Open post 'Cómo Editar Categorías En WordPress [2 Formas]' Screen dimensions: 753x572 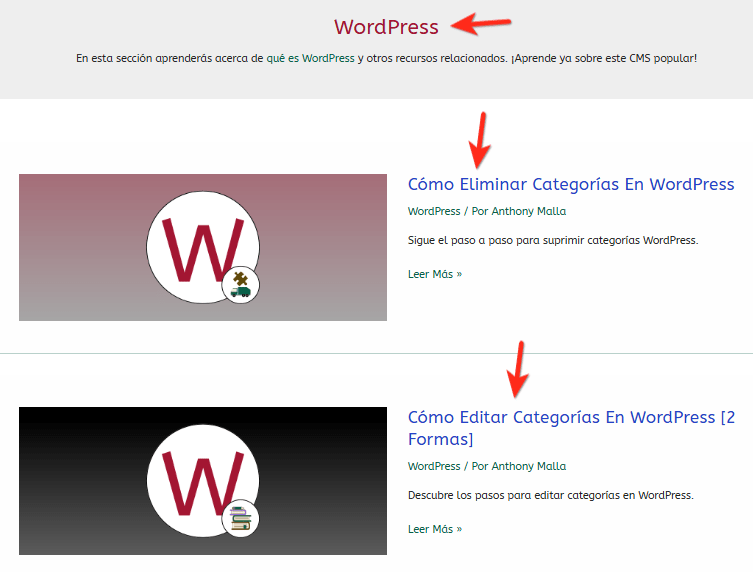click(x=571, y=428)
